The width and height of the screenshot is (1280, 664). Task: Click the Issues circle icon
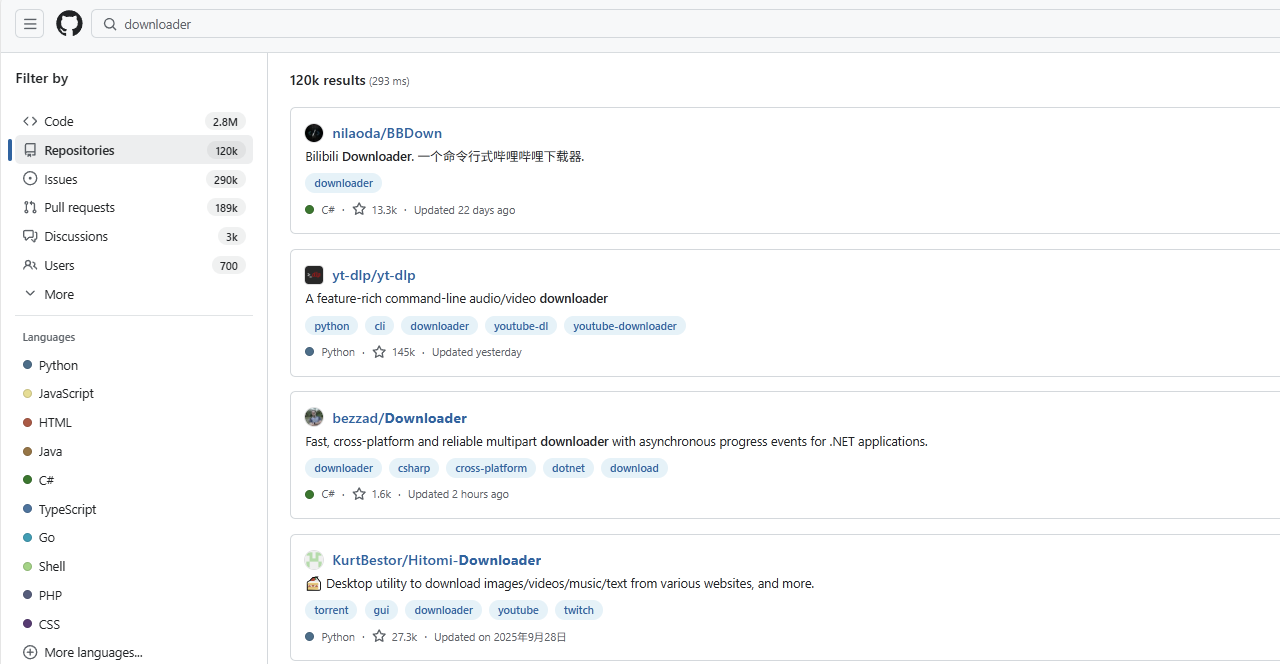point(30,179)
